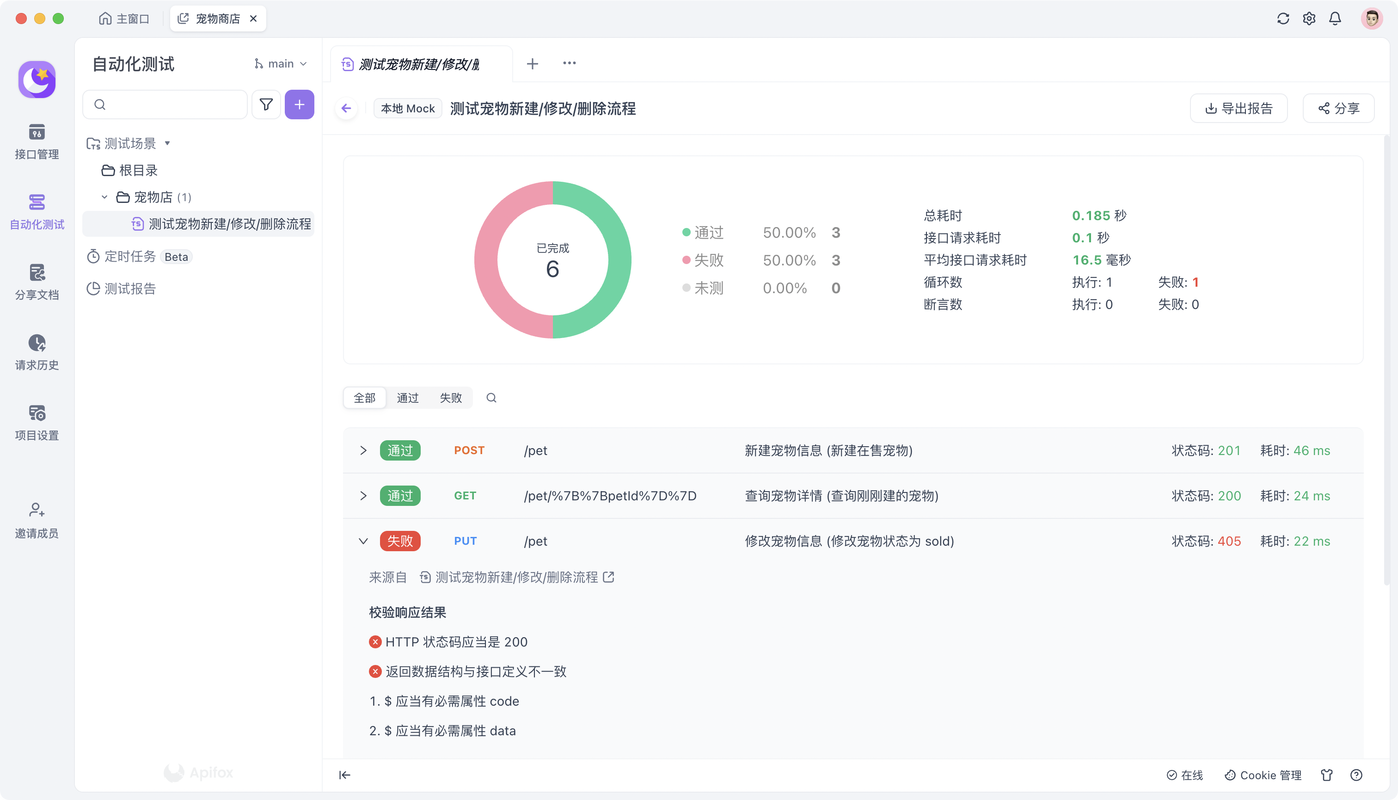Click the filter funnel icon
The width and height of the screenshot is (1398, 800).
266,104
